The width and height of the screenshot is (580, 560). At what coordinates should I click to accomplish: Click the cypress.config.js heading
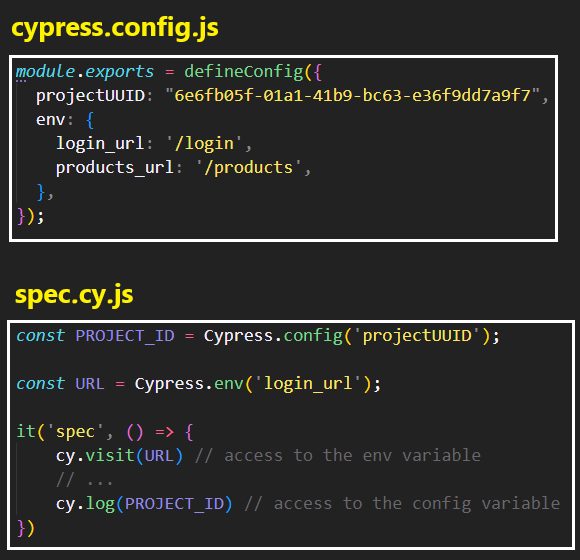115,28
